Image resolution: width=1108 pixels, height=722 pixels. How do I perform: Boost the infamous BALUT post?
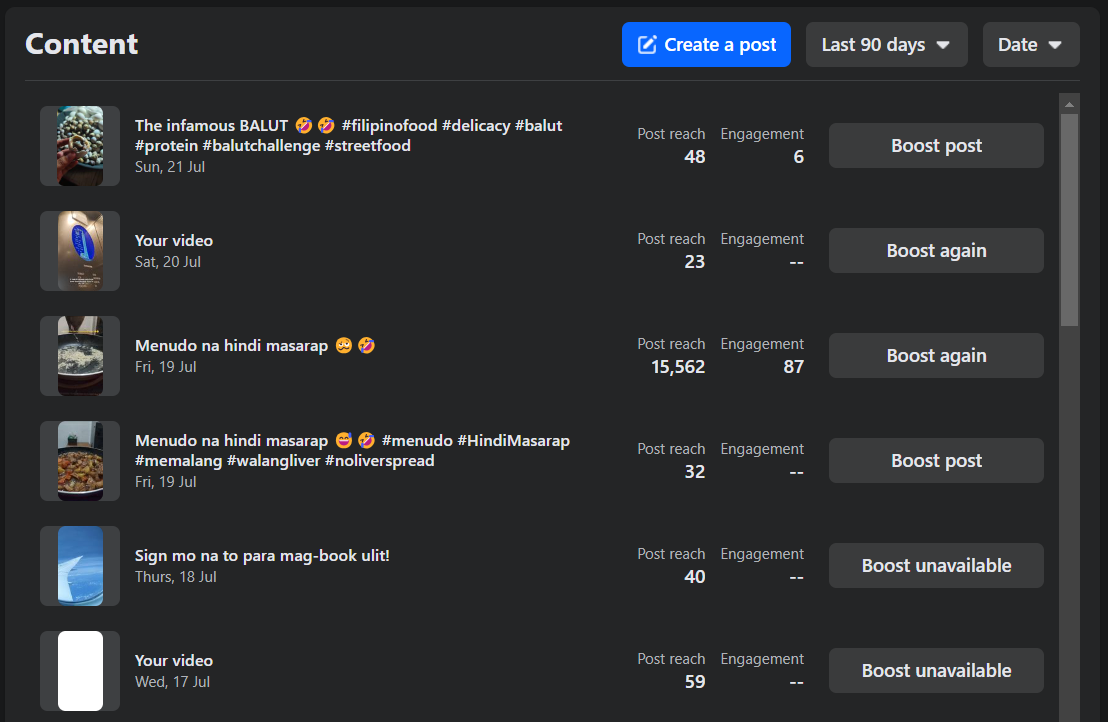pyautogui.click(x=936, y=146)
